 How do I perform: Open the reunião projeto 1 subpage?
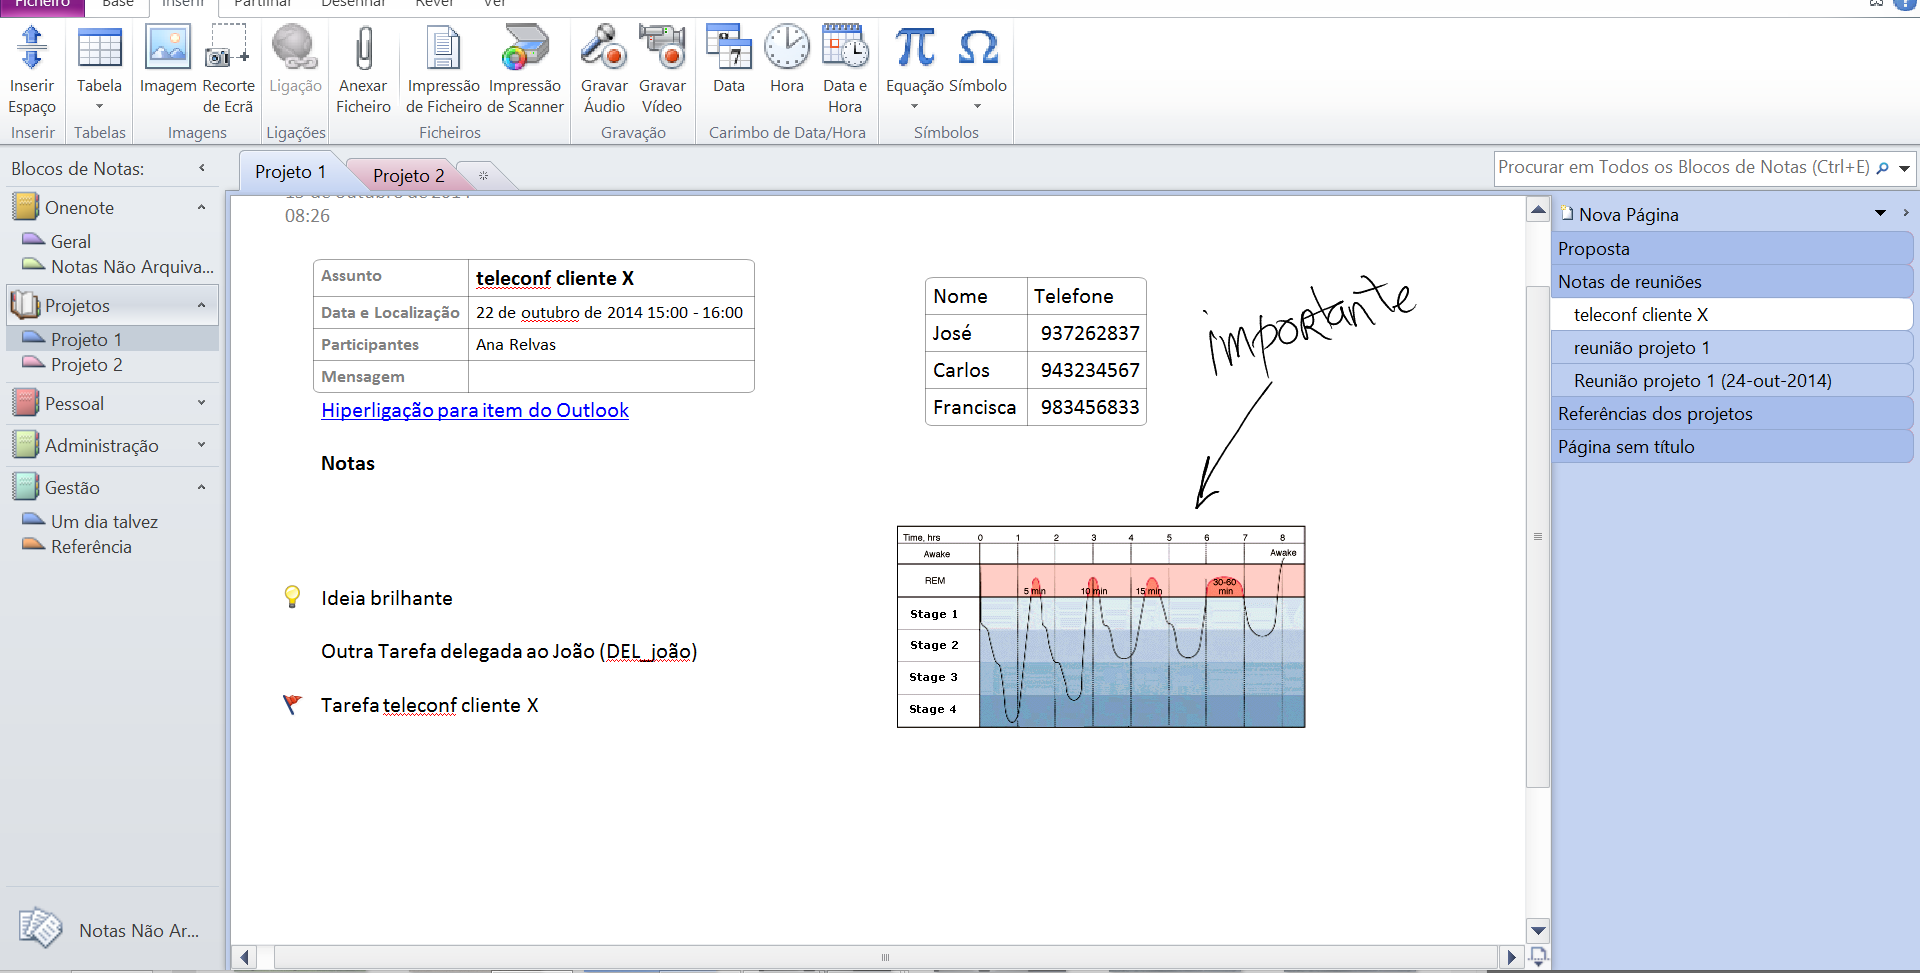click(x=1732, y=347)
